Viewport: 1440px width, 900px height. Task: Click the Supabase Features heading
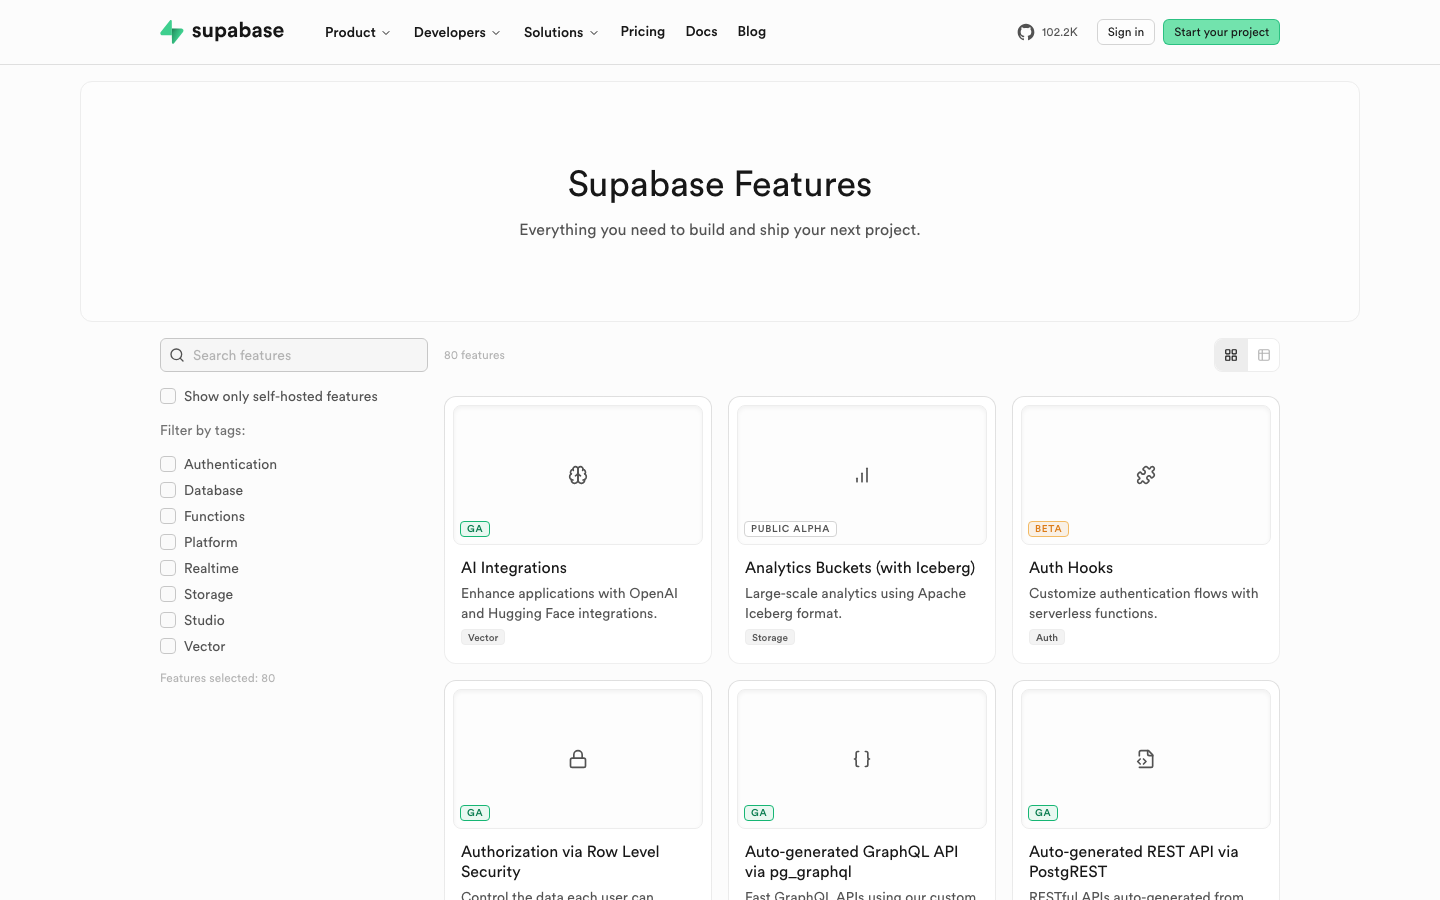coord(720,184)
